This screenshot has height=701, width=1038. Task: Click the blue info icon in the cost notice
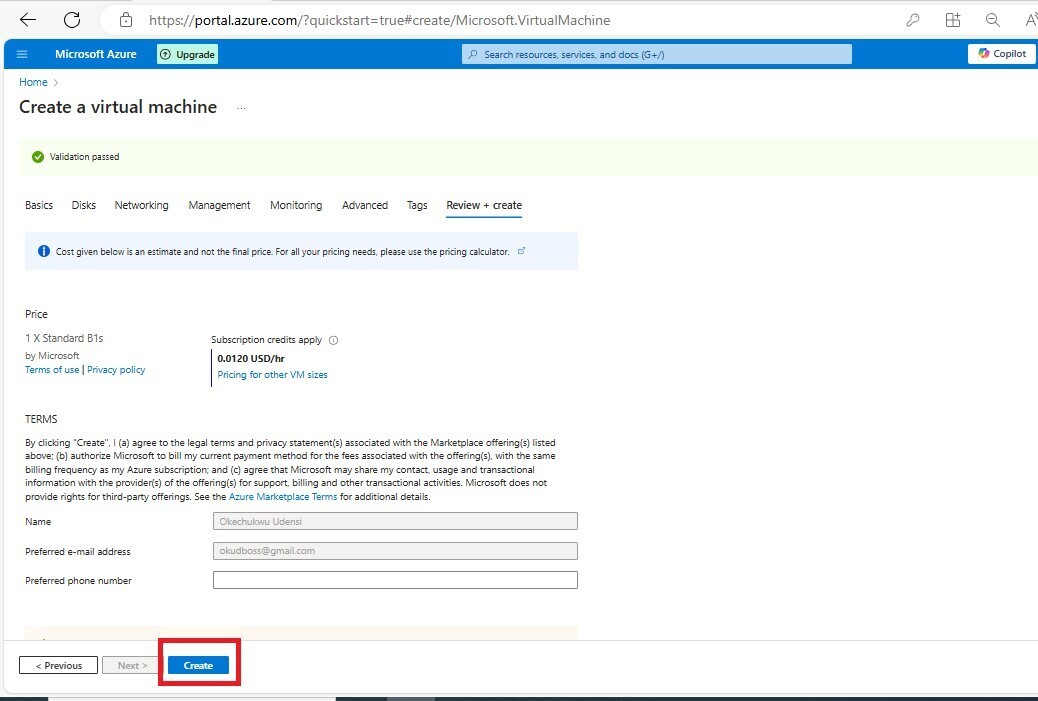pyautogui.click(x=44, y=251)
